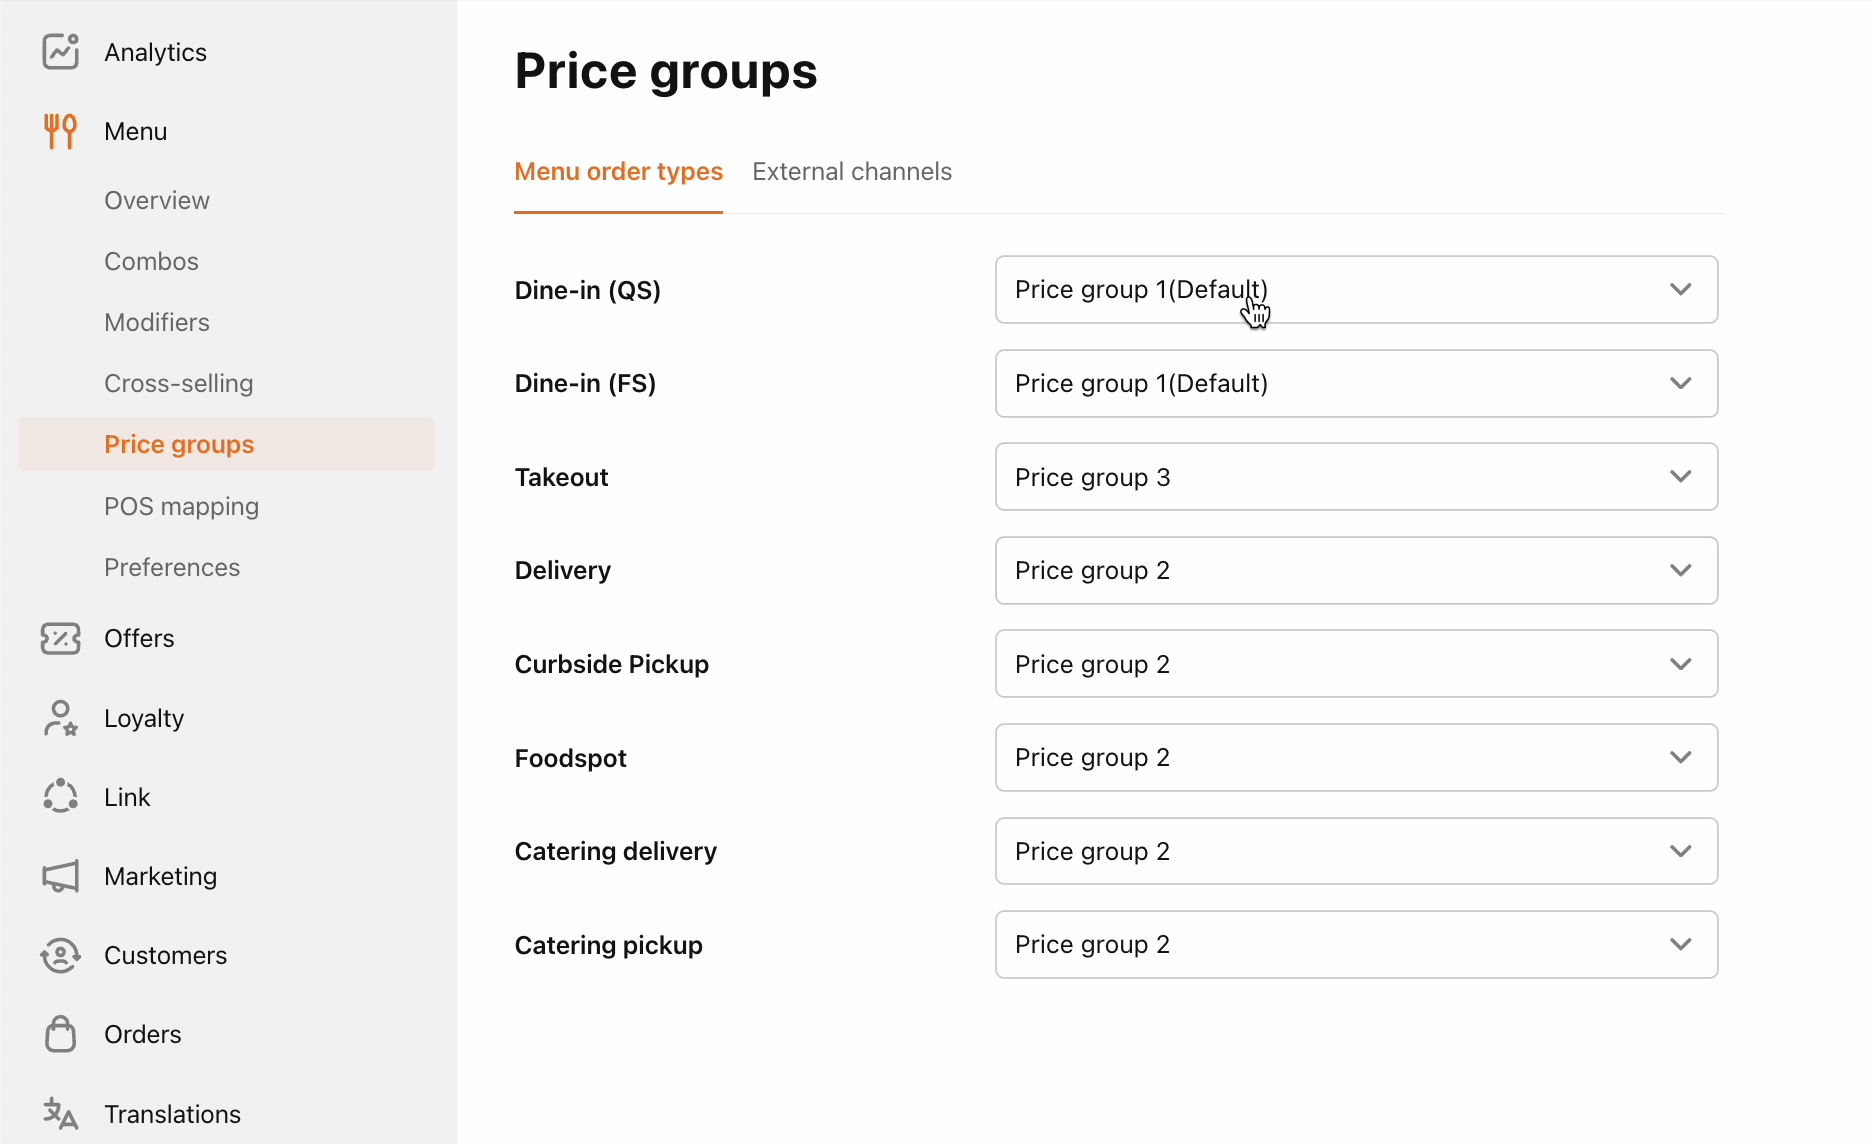Open Modifiers submenu item
This screenshot has height=1144, width=1874.
point(157,322)
